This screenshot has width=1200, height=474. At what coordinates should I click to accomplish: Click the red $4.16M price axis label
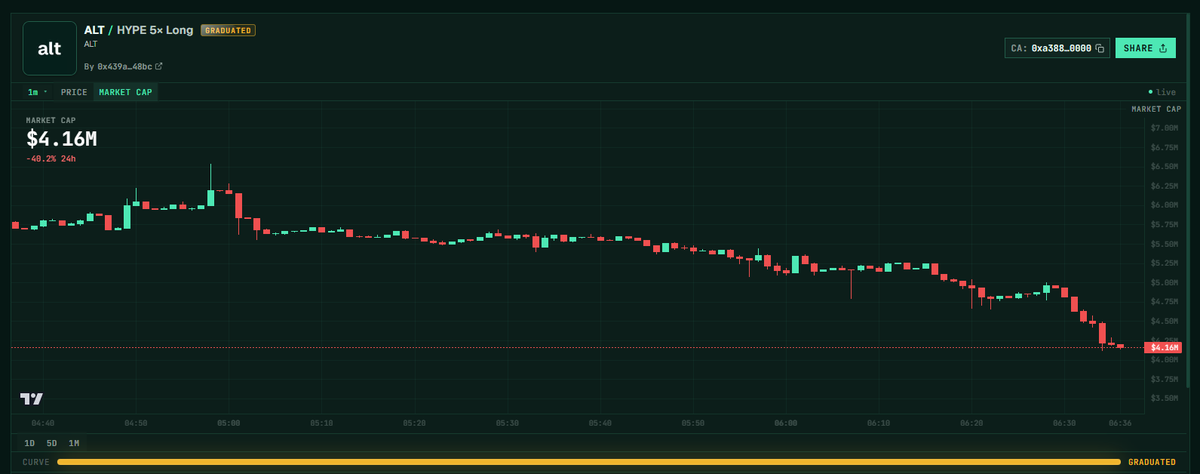[1163, 347]
